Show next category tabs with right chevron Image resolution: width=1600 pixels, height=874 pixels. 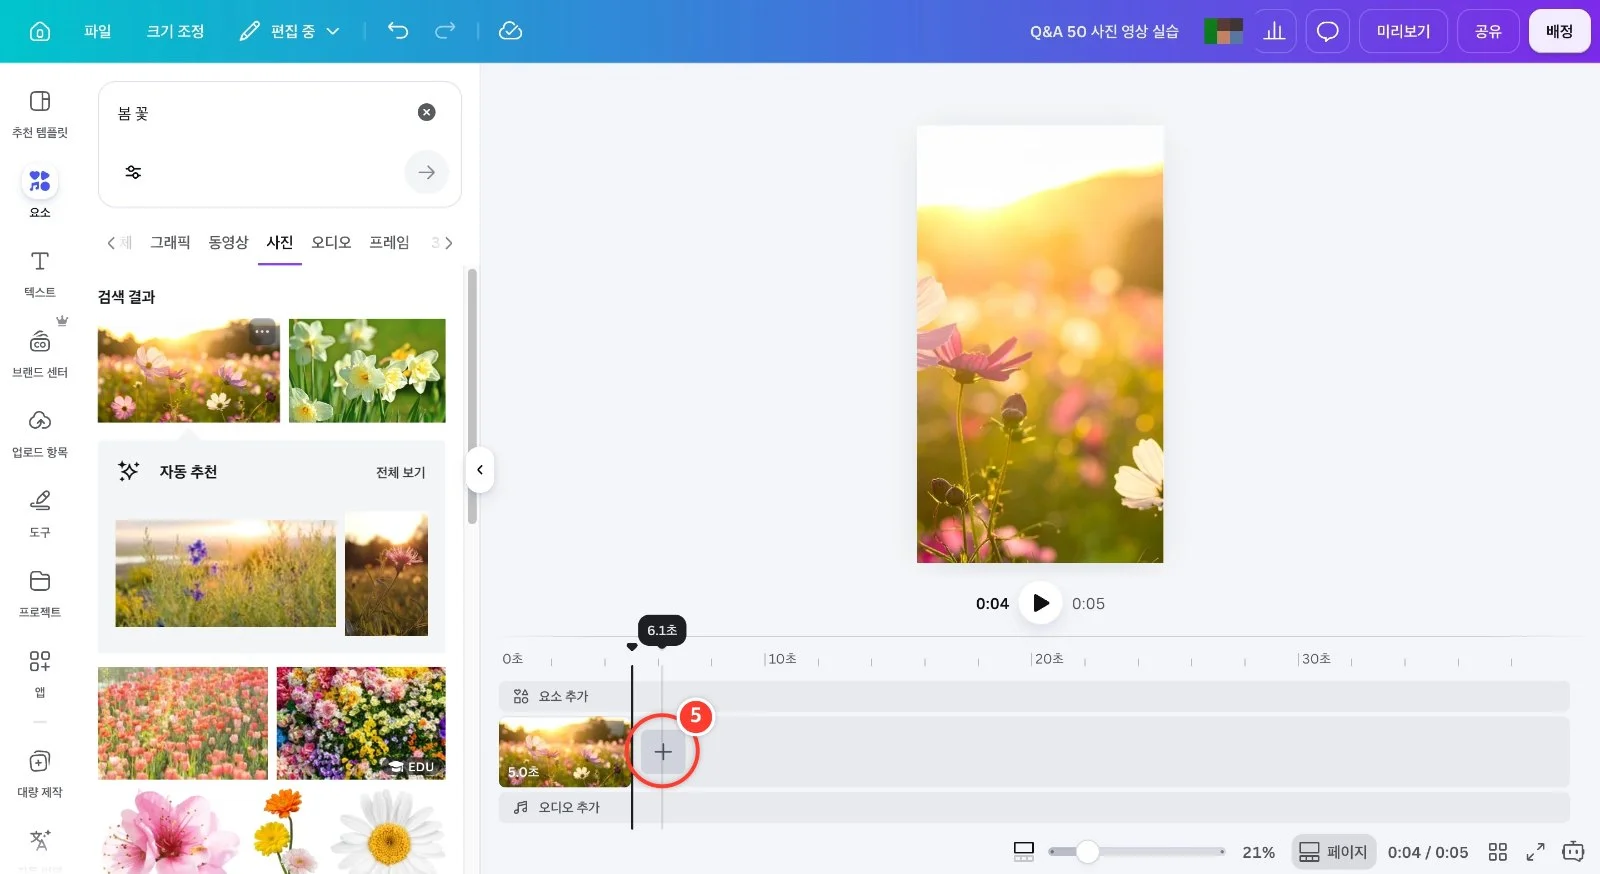[x=449, y=242]
